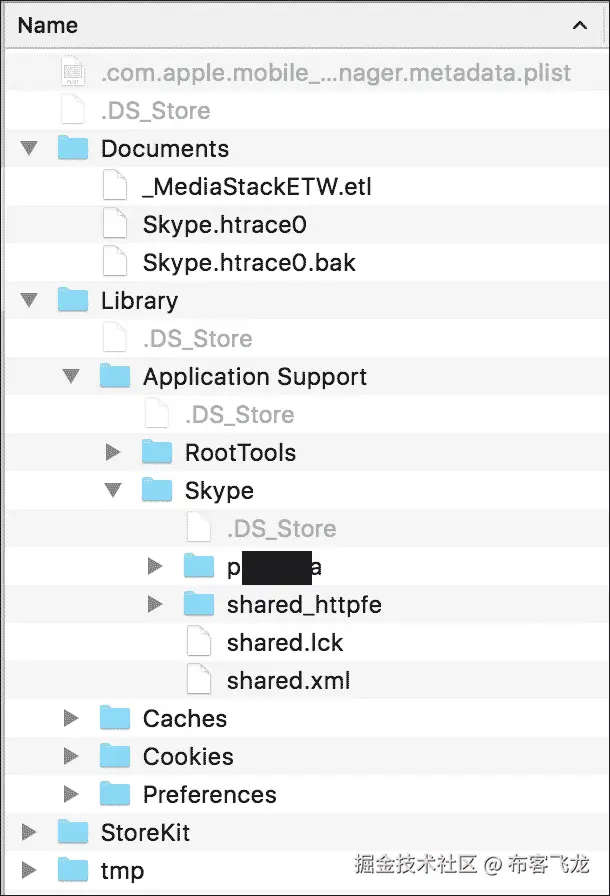The width and height of the screenshot is (610, 896).
Task: Sort by the Name column header
Action: coord(48,25)
